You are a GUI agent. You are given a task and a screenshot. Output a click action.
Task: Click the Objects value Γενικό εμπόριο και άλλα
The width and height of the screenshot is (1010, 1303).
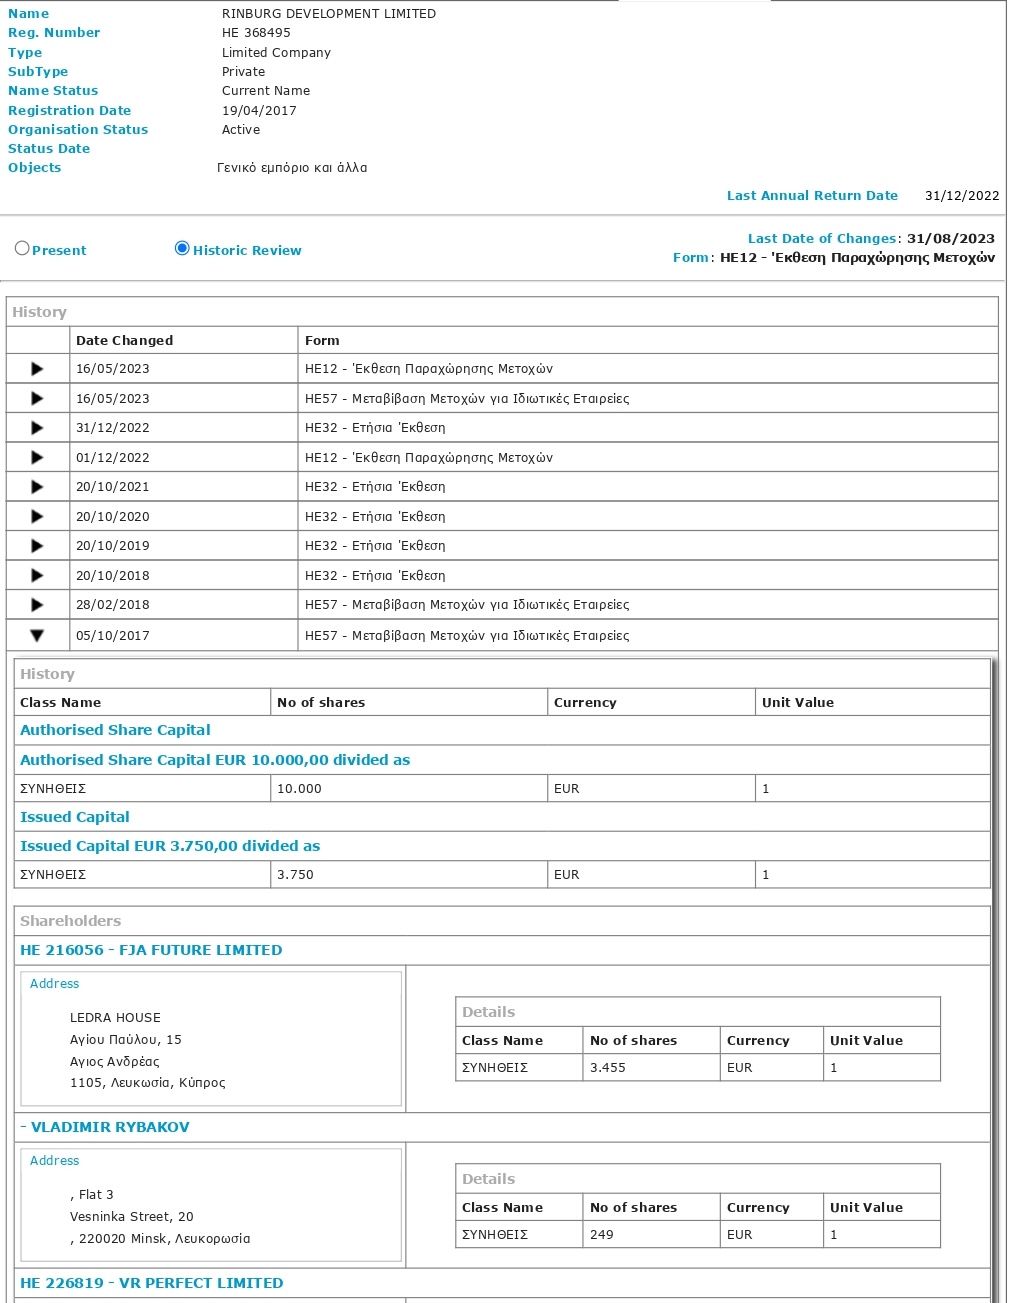[292, 168]
